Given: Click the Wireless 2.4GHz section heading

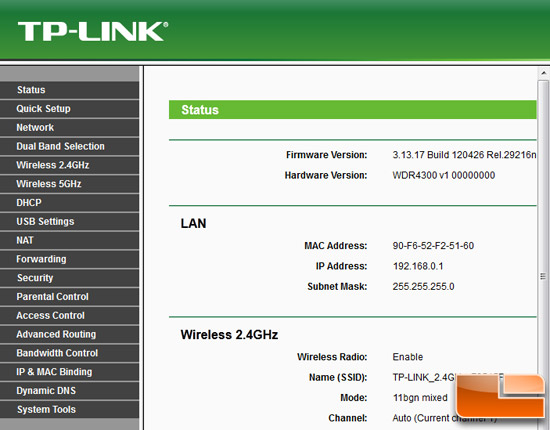Looking at the screenshot, I should click(x=229, y=335).
